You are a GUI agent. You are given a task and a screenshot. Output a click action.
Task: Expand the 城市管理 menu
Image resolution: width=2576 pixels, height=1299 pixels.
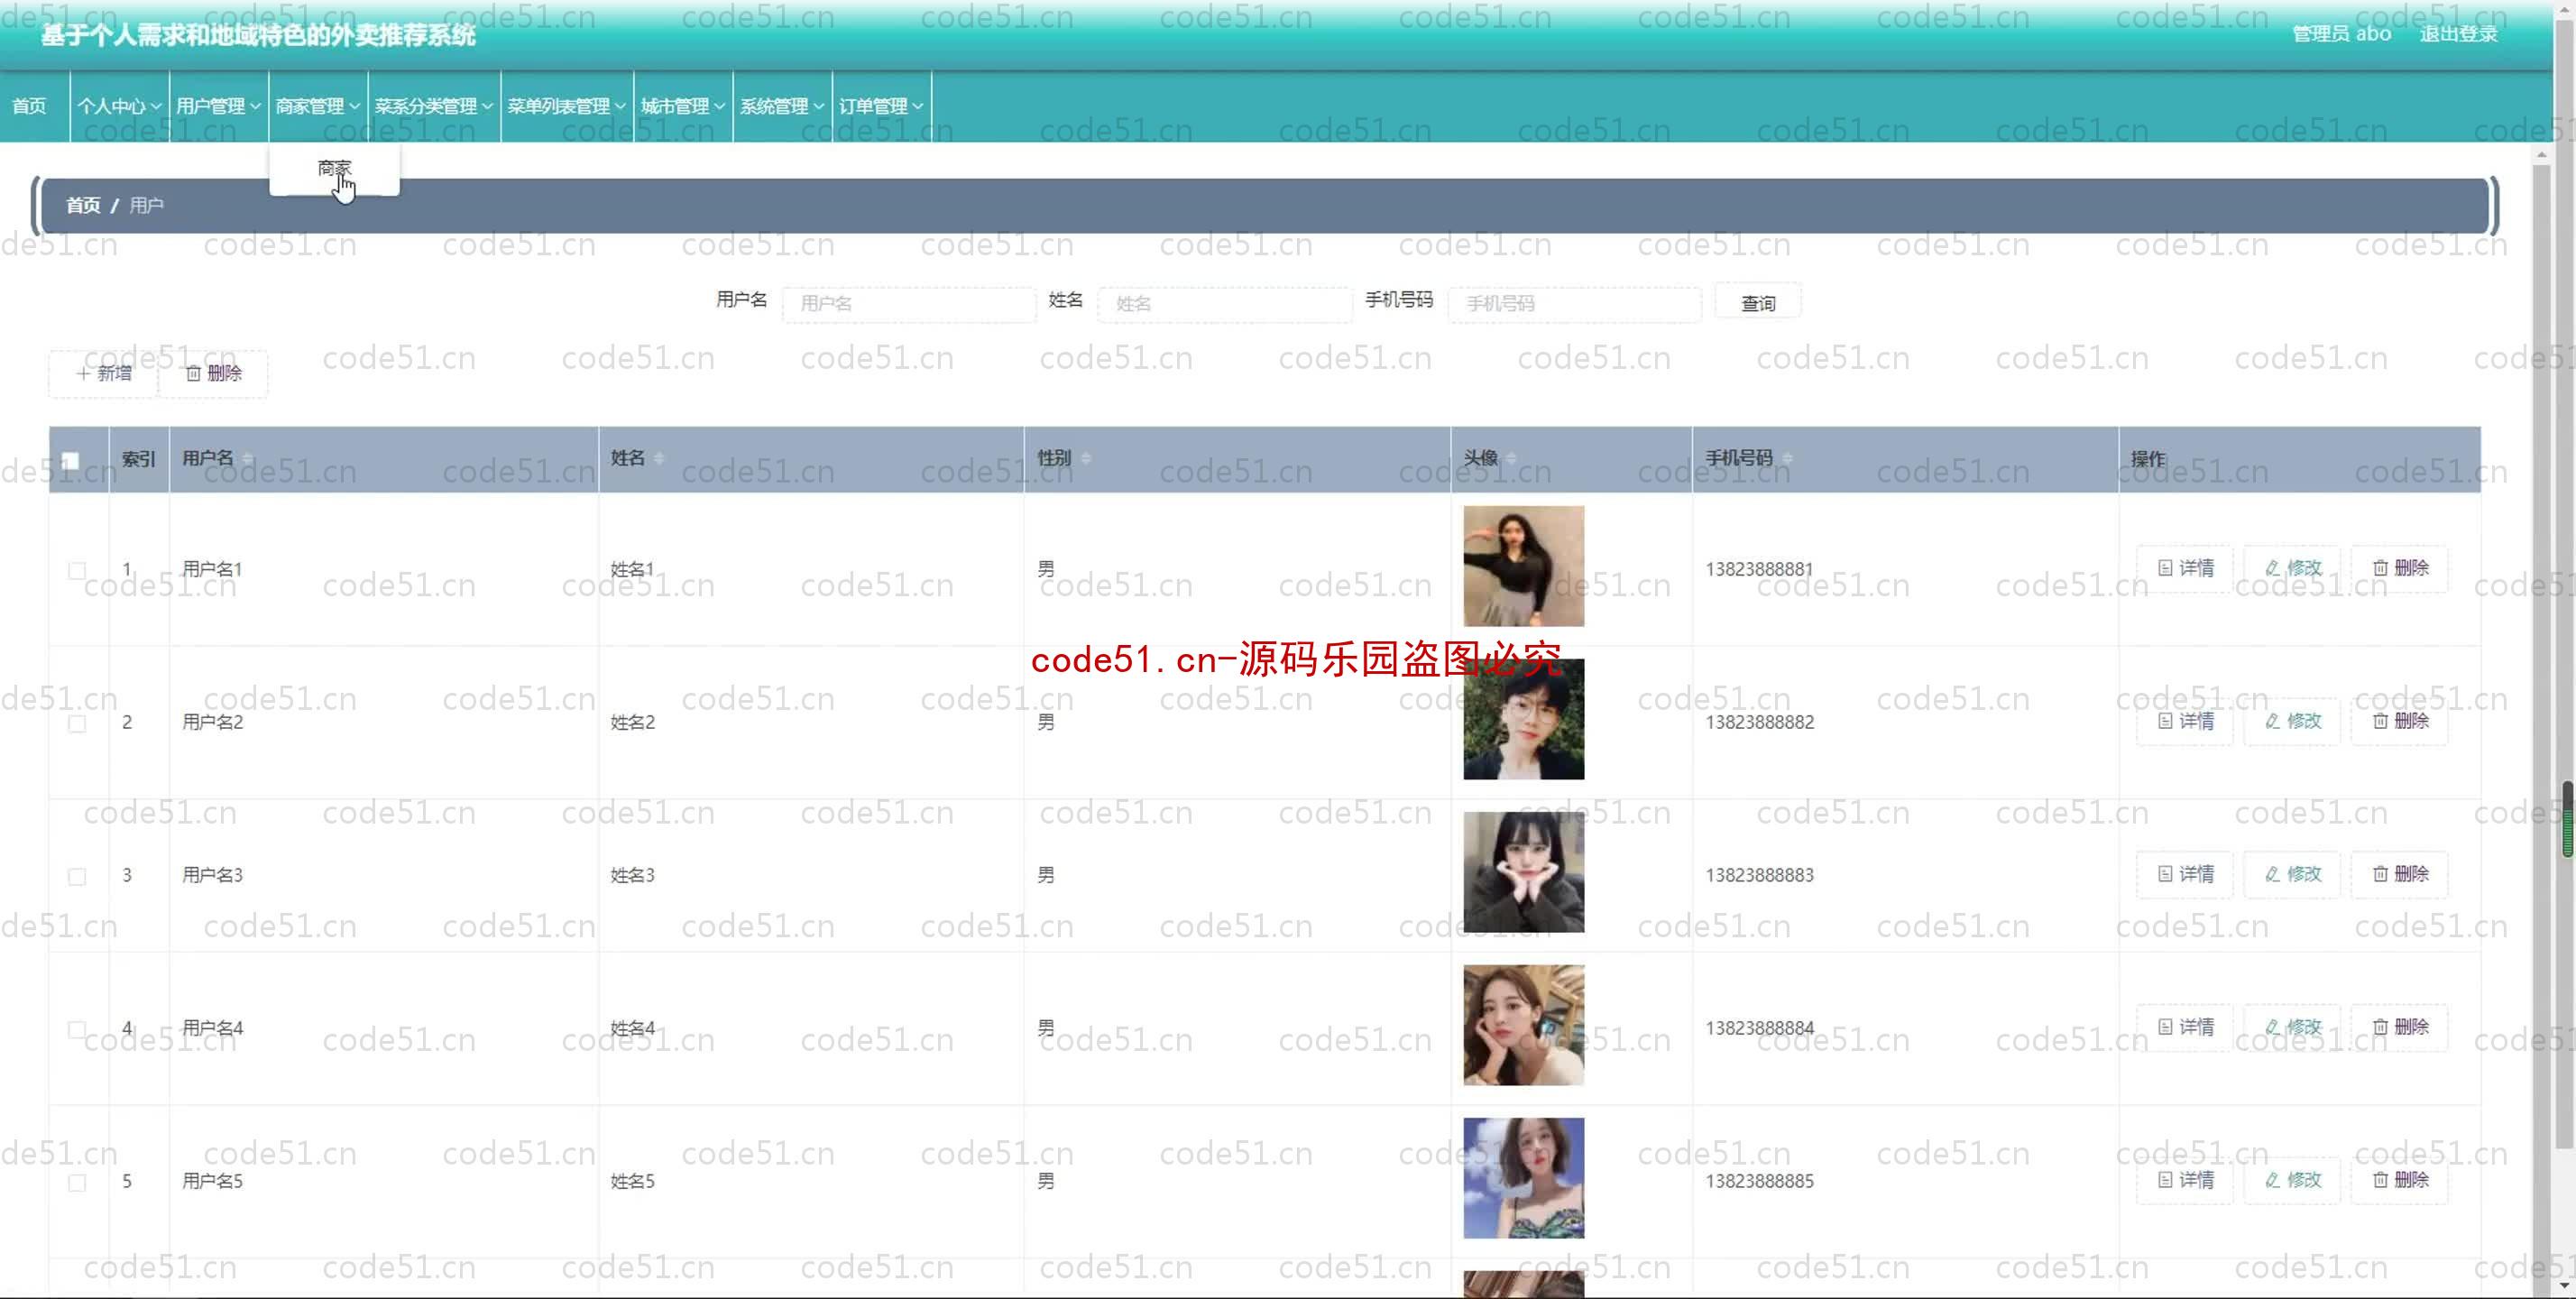[x=682, y=106]
